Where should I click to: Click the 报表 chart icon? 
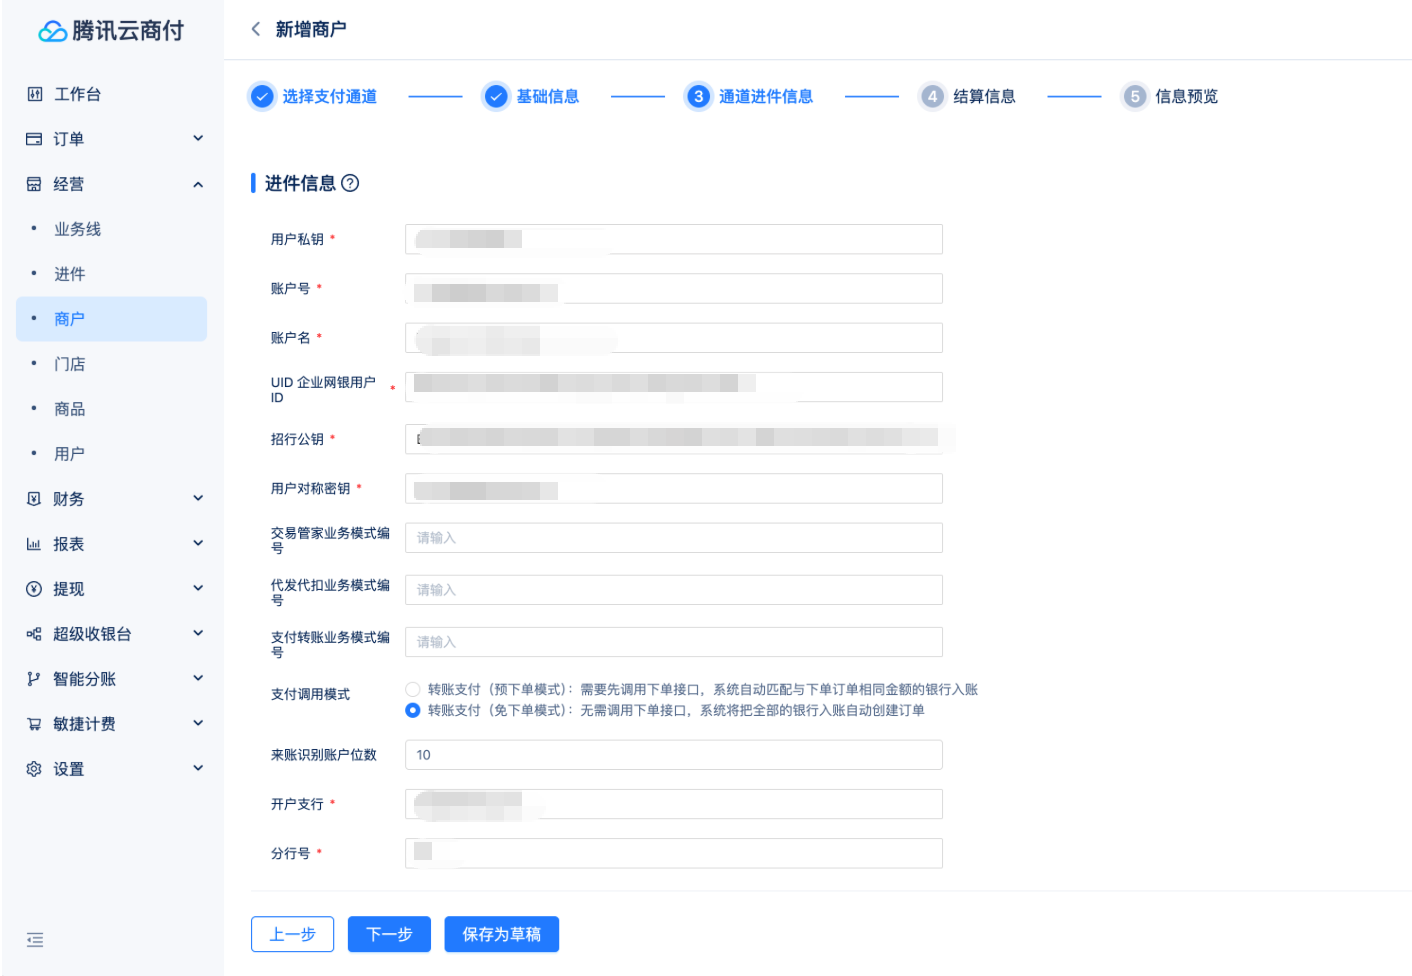(34, 544)
